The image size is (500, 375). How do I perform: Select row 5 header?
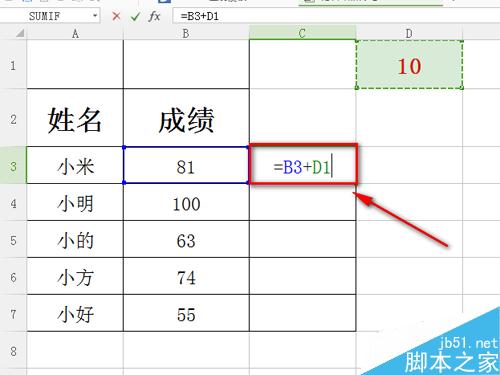pos(13,239)
